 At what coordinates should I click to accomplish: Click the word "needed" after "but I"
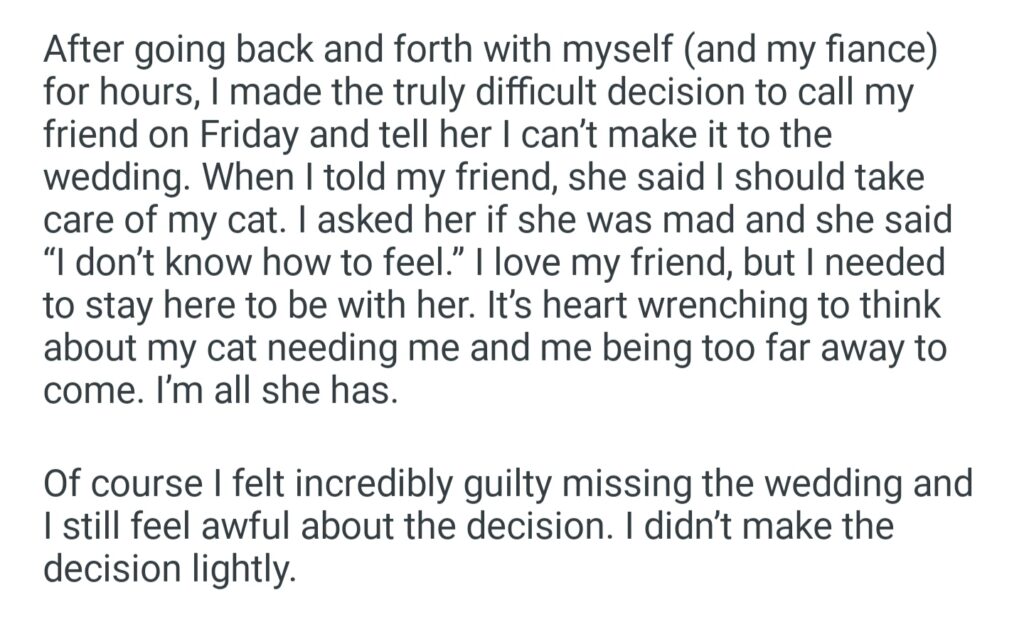coord(893,263)
